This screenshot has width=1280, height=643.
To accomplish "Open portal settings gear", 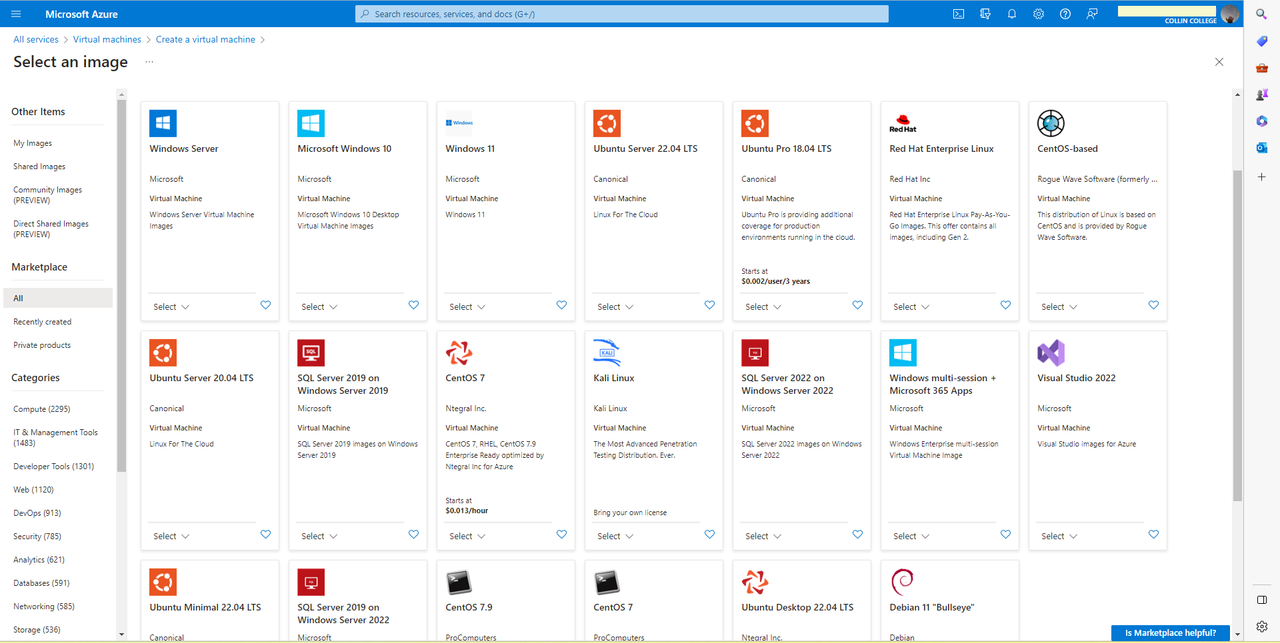I will (x=1038, y=14).
